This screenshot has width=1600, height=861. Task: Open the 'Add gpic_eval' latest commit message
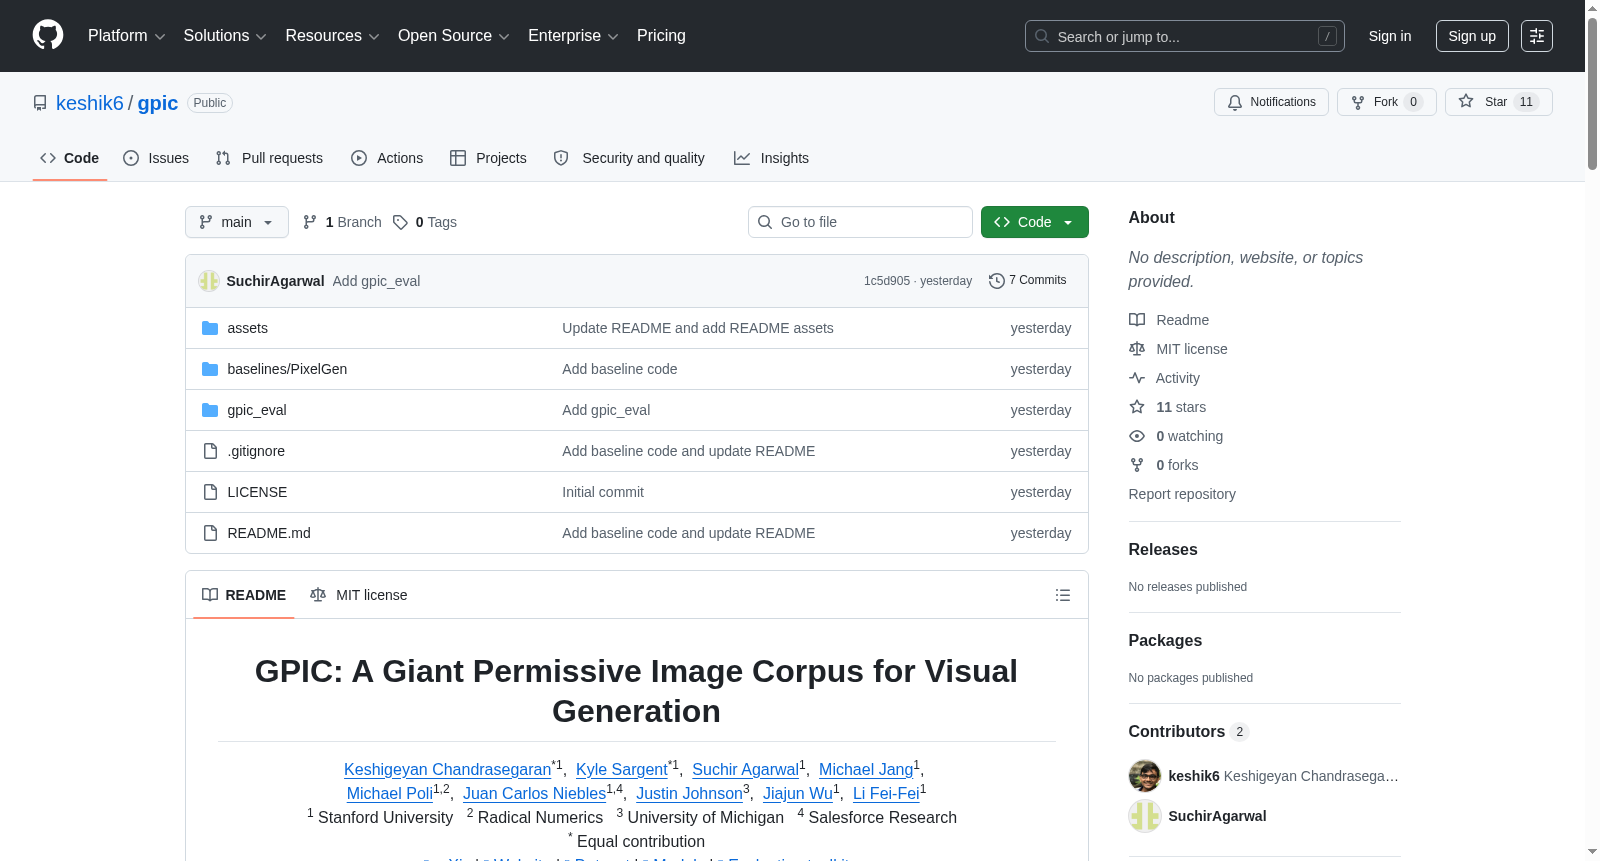click(376, 281)
